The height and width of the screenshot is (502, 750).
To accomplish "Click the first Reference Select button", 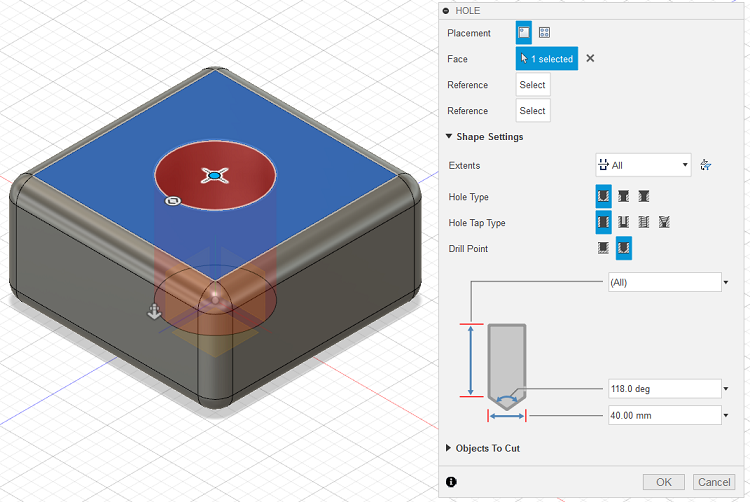I will click(x=533, y=85).
